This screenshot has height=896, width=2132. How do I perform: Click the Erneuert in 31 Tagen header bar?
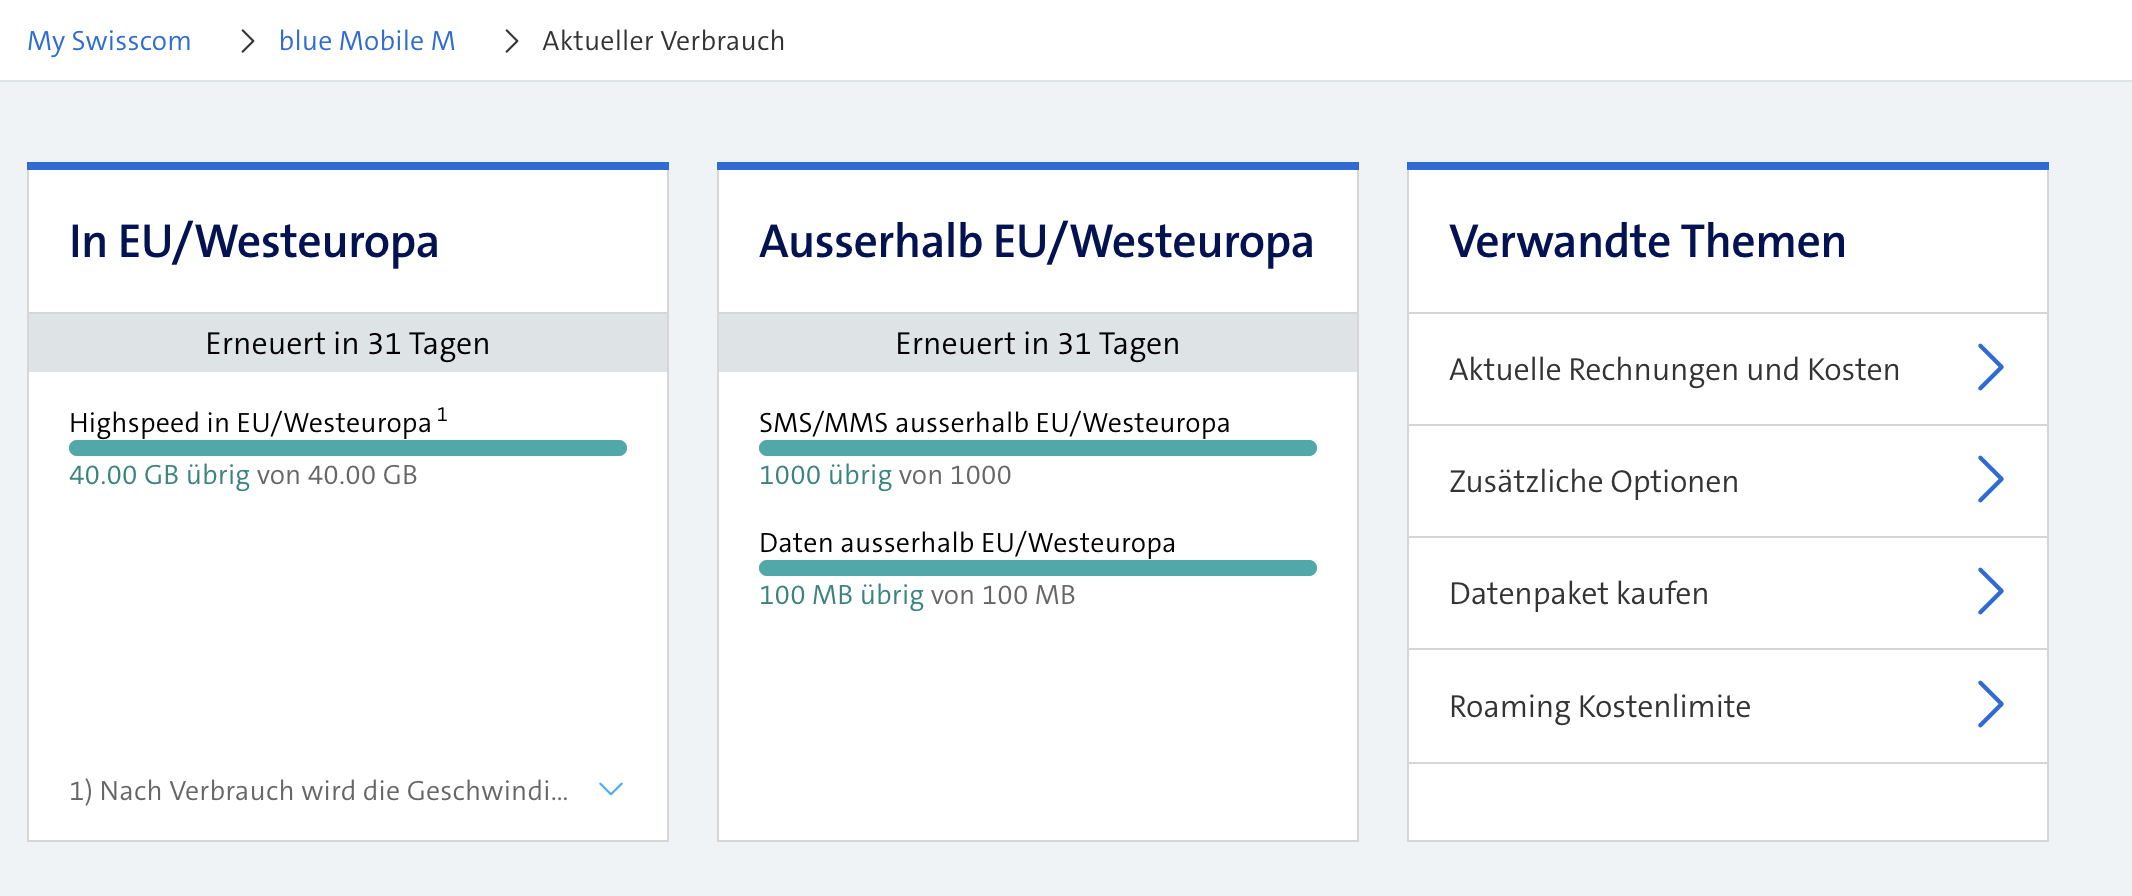click(347, 343)
